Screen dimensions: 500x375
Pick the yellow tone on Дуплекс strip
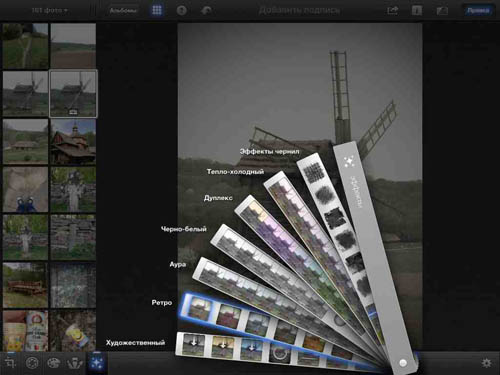[x=257, y=211]
